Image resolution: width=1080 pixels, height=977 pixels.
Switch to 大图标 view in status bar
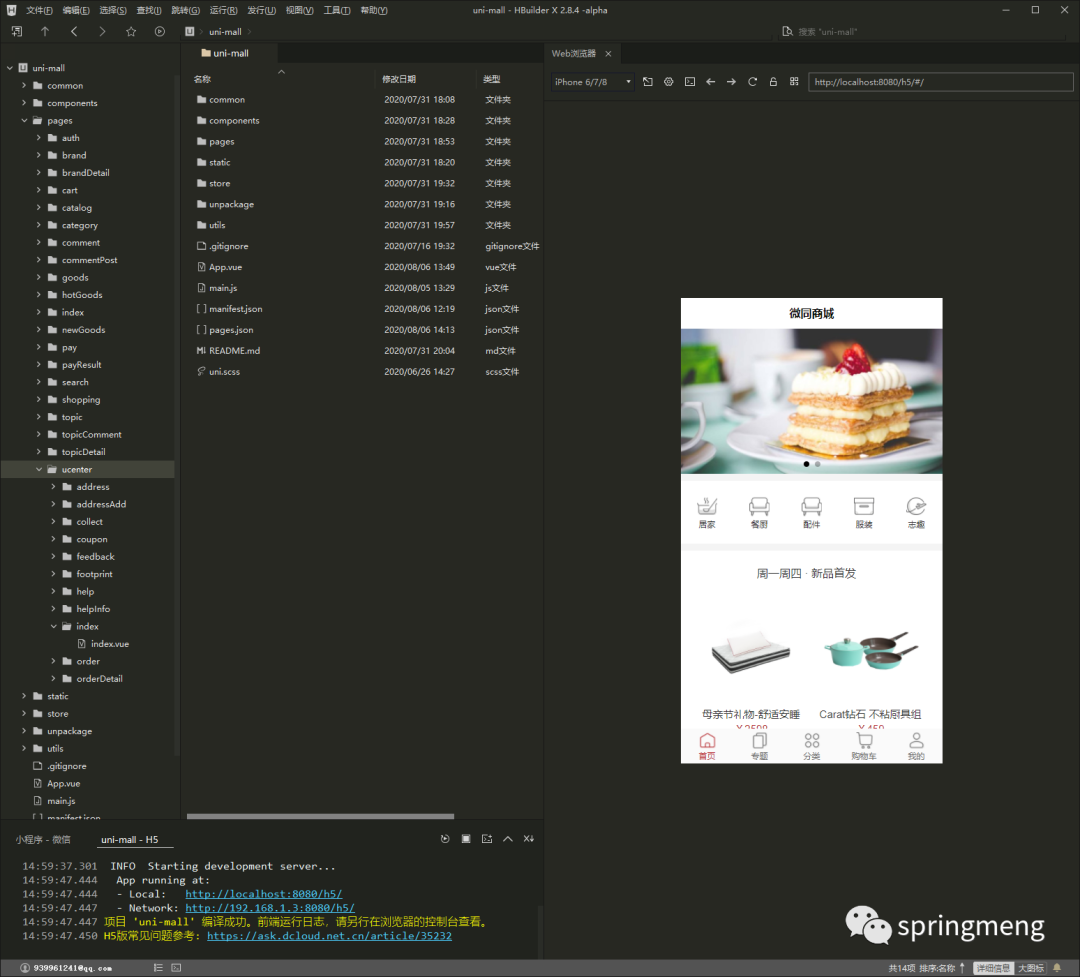click(1030, 968)
